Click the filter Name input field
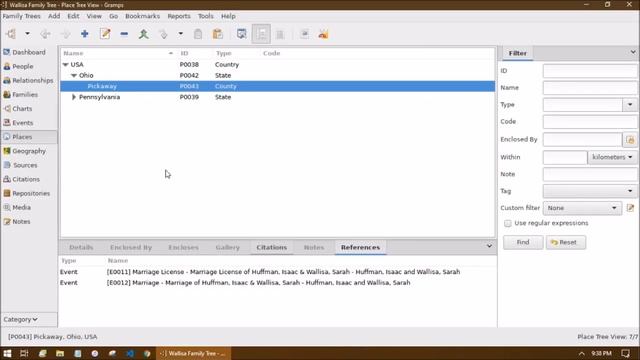640x360 pixels. (590, 88)
